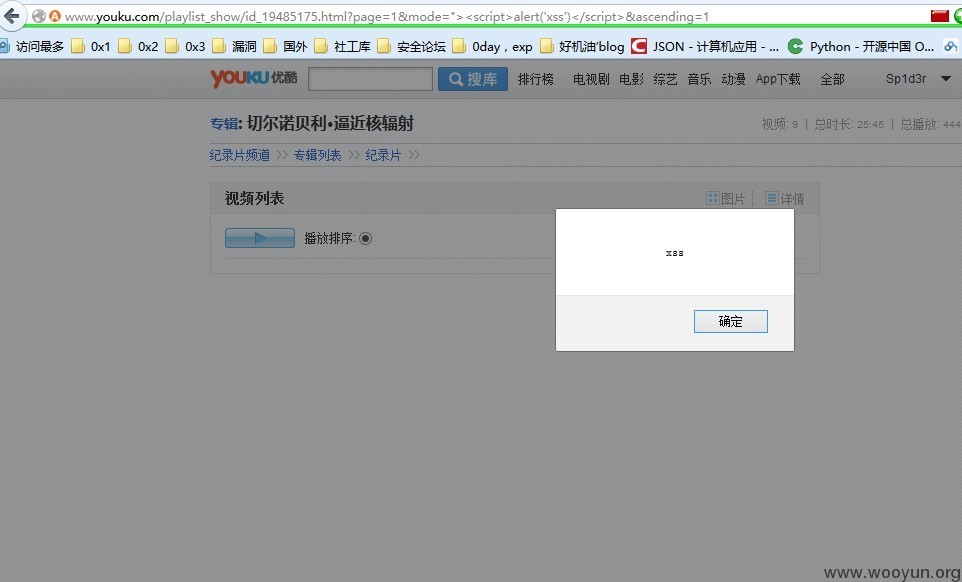Open the 电影 nav item
This screenshot has height=582, width=962.
tap(631, 79)
